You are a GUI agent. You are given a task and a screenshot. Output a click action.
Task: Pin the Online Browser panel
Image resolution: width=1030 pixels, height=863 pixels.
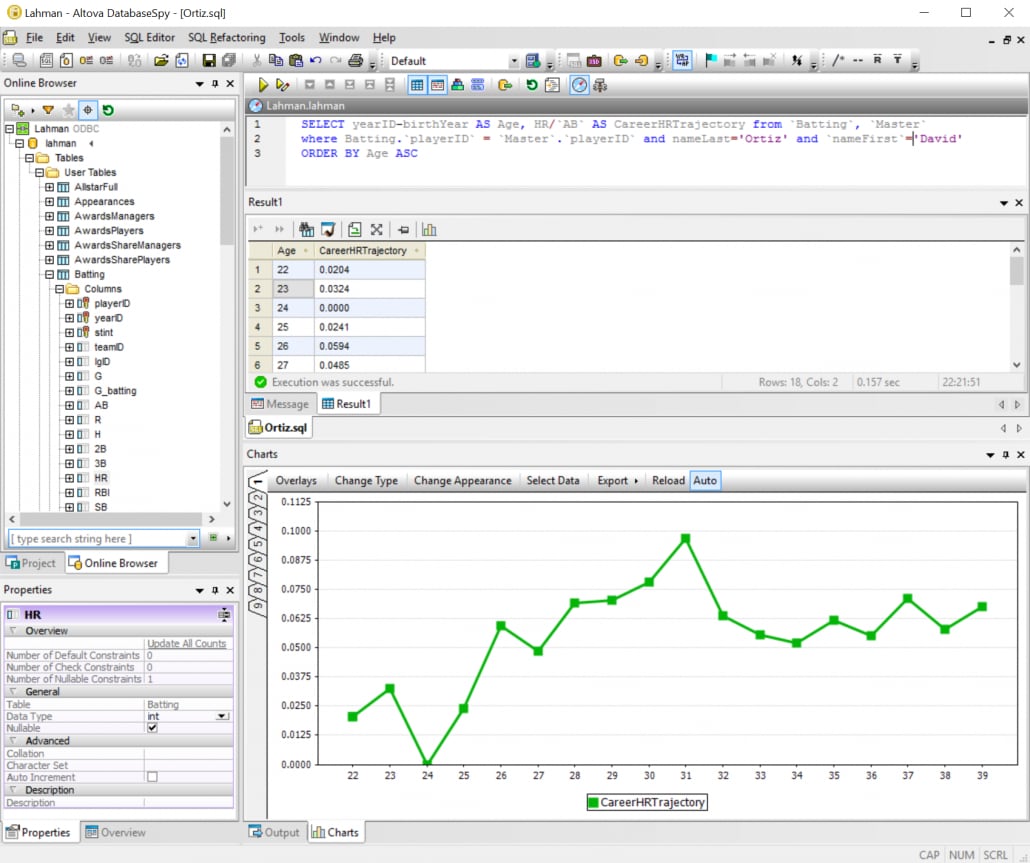pos(215,83)
